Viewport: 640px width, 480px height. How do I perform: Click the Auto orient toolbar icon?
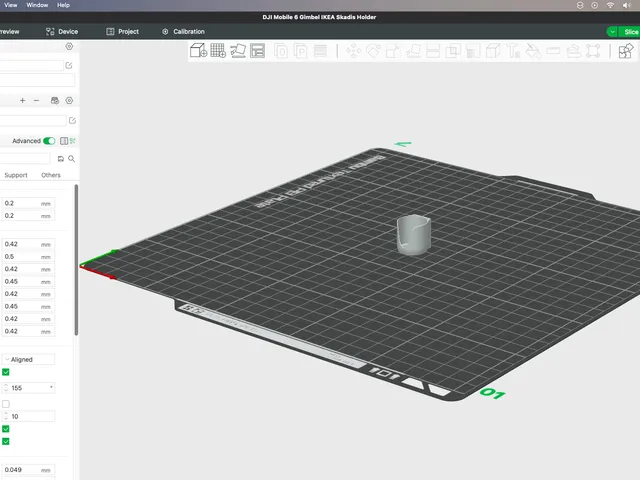(238, 51)
